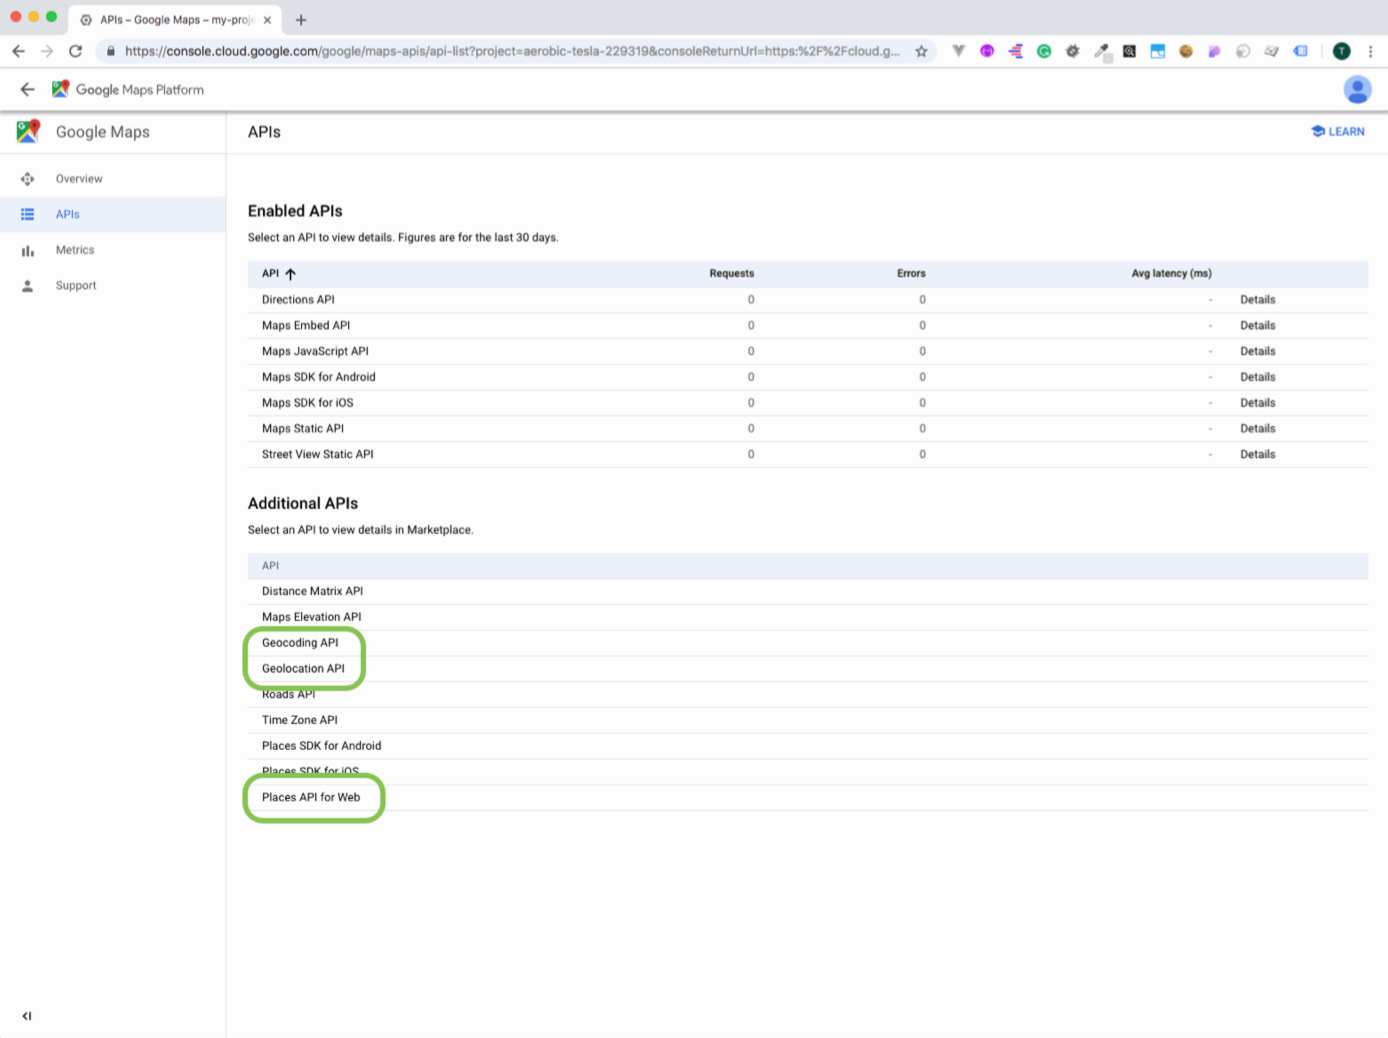
Task: Sort by API column ascending arrow
Action: tap(290, 273)
